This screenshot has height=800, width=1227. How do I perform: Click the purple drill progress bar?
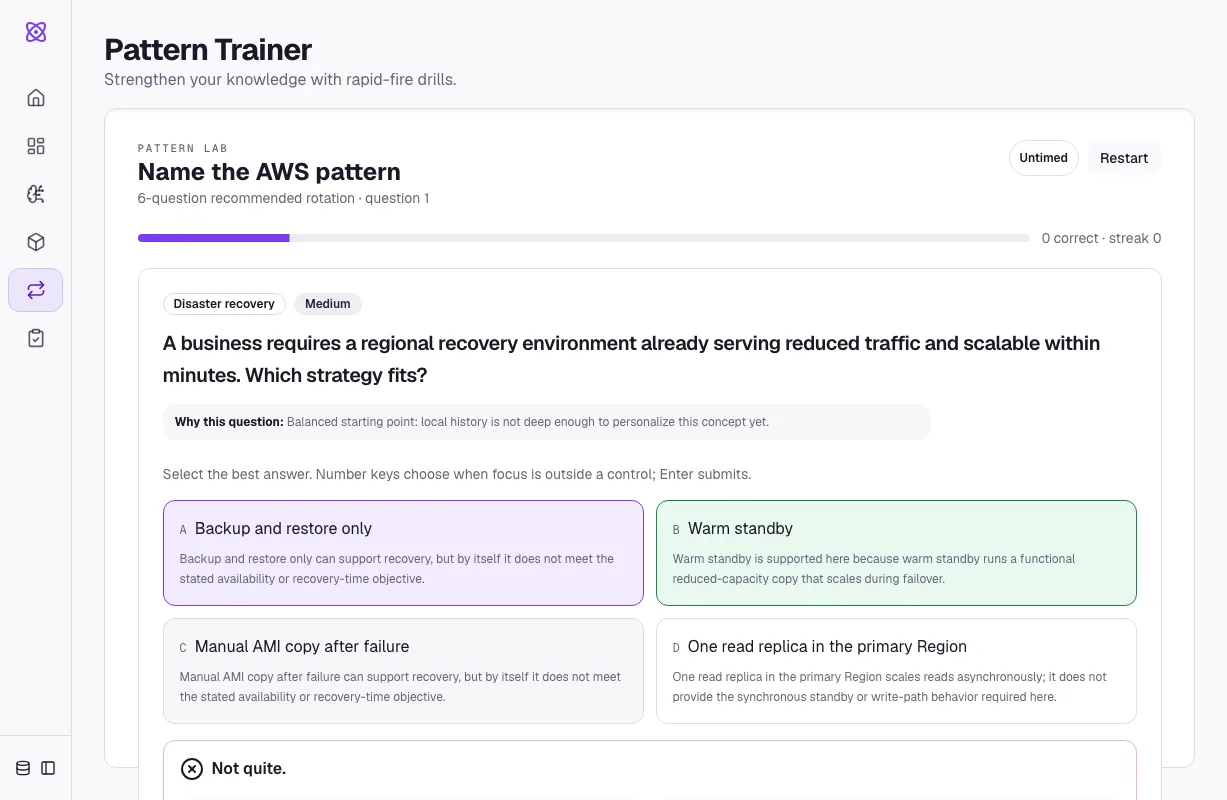tap(584, 238)
